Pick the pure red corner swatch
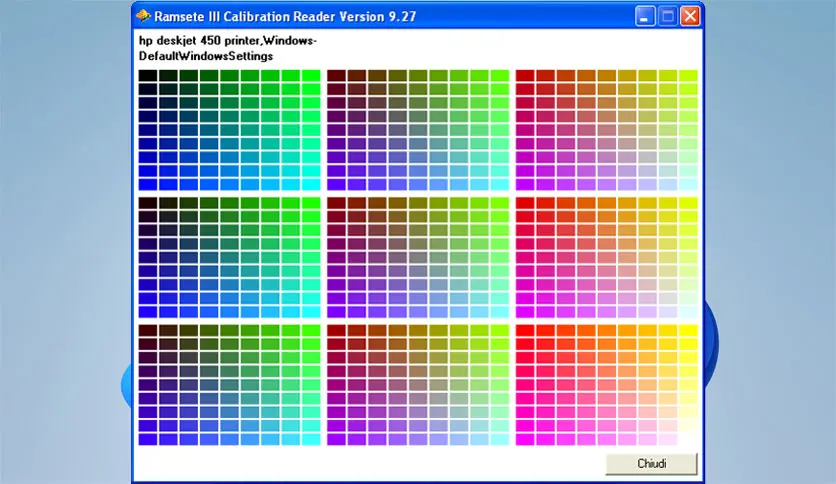 (x=525, y=330)
